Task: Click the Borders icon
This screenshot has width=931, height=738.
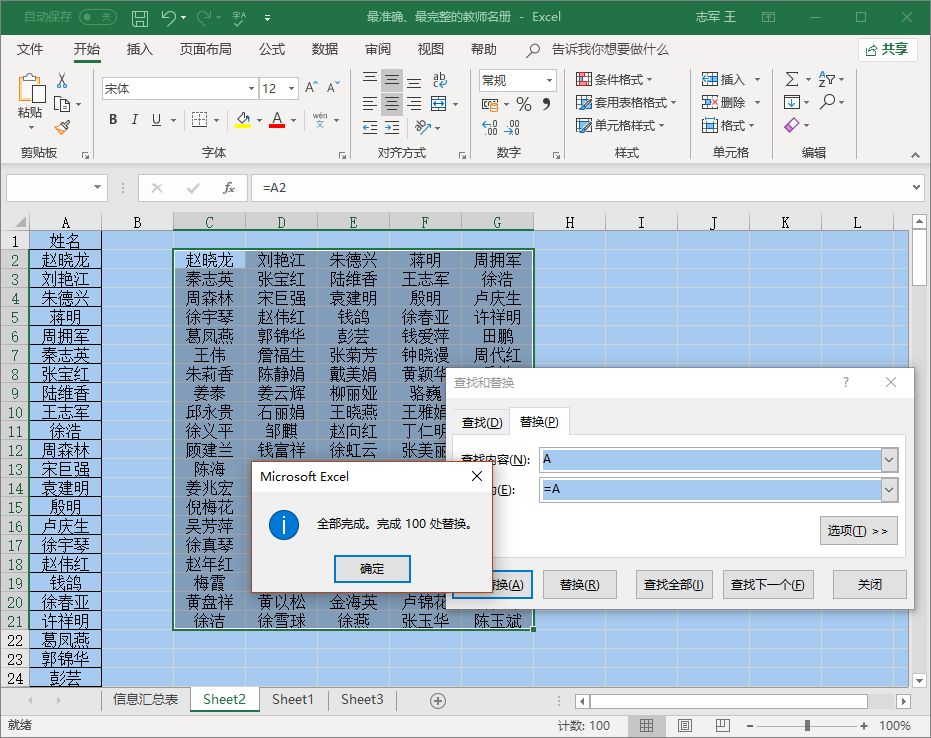Action: pyautogui.click(x=200, y=119)
